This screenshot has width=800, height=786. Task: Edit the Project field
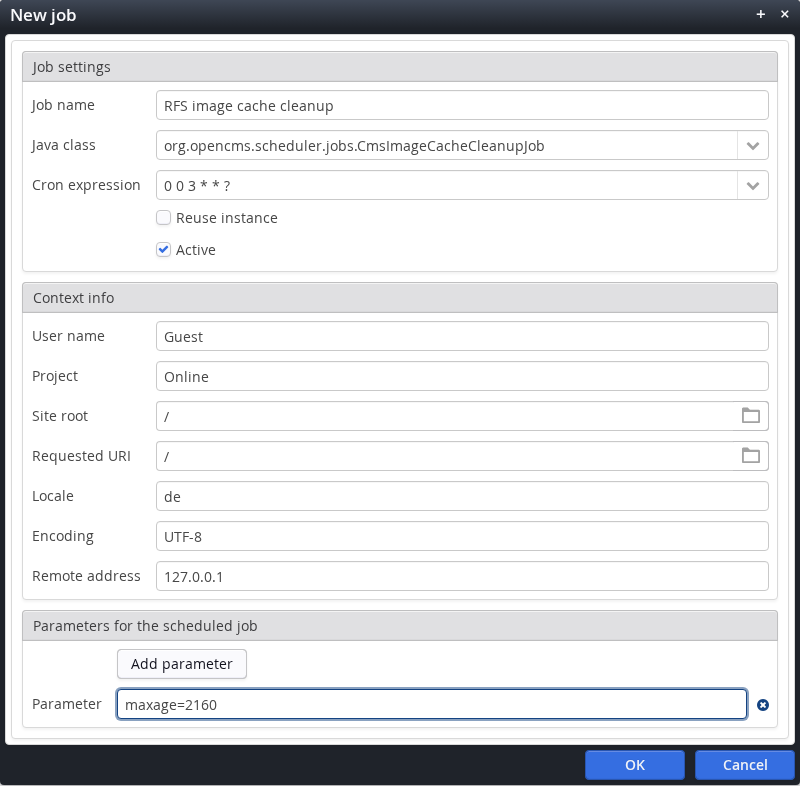click(462, 376)
